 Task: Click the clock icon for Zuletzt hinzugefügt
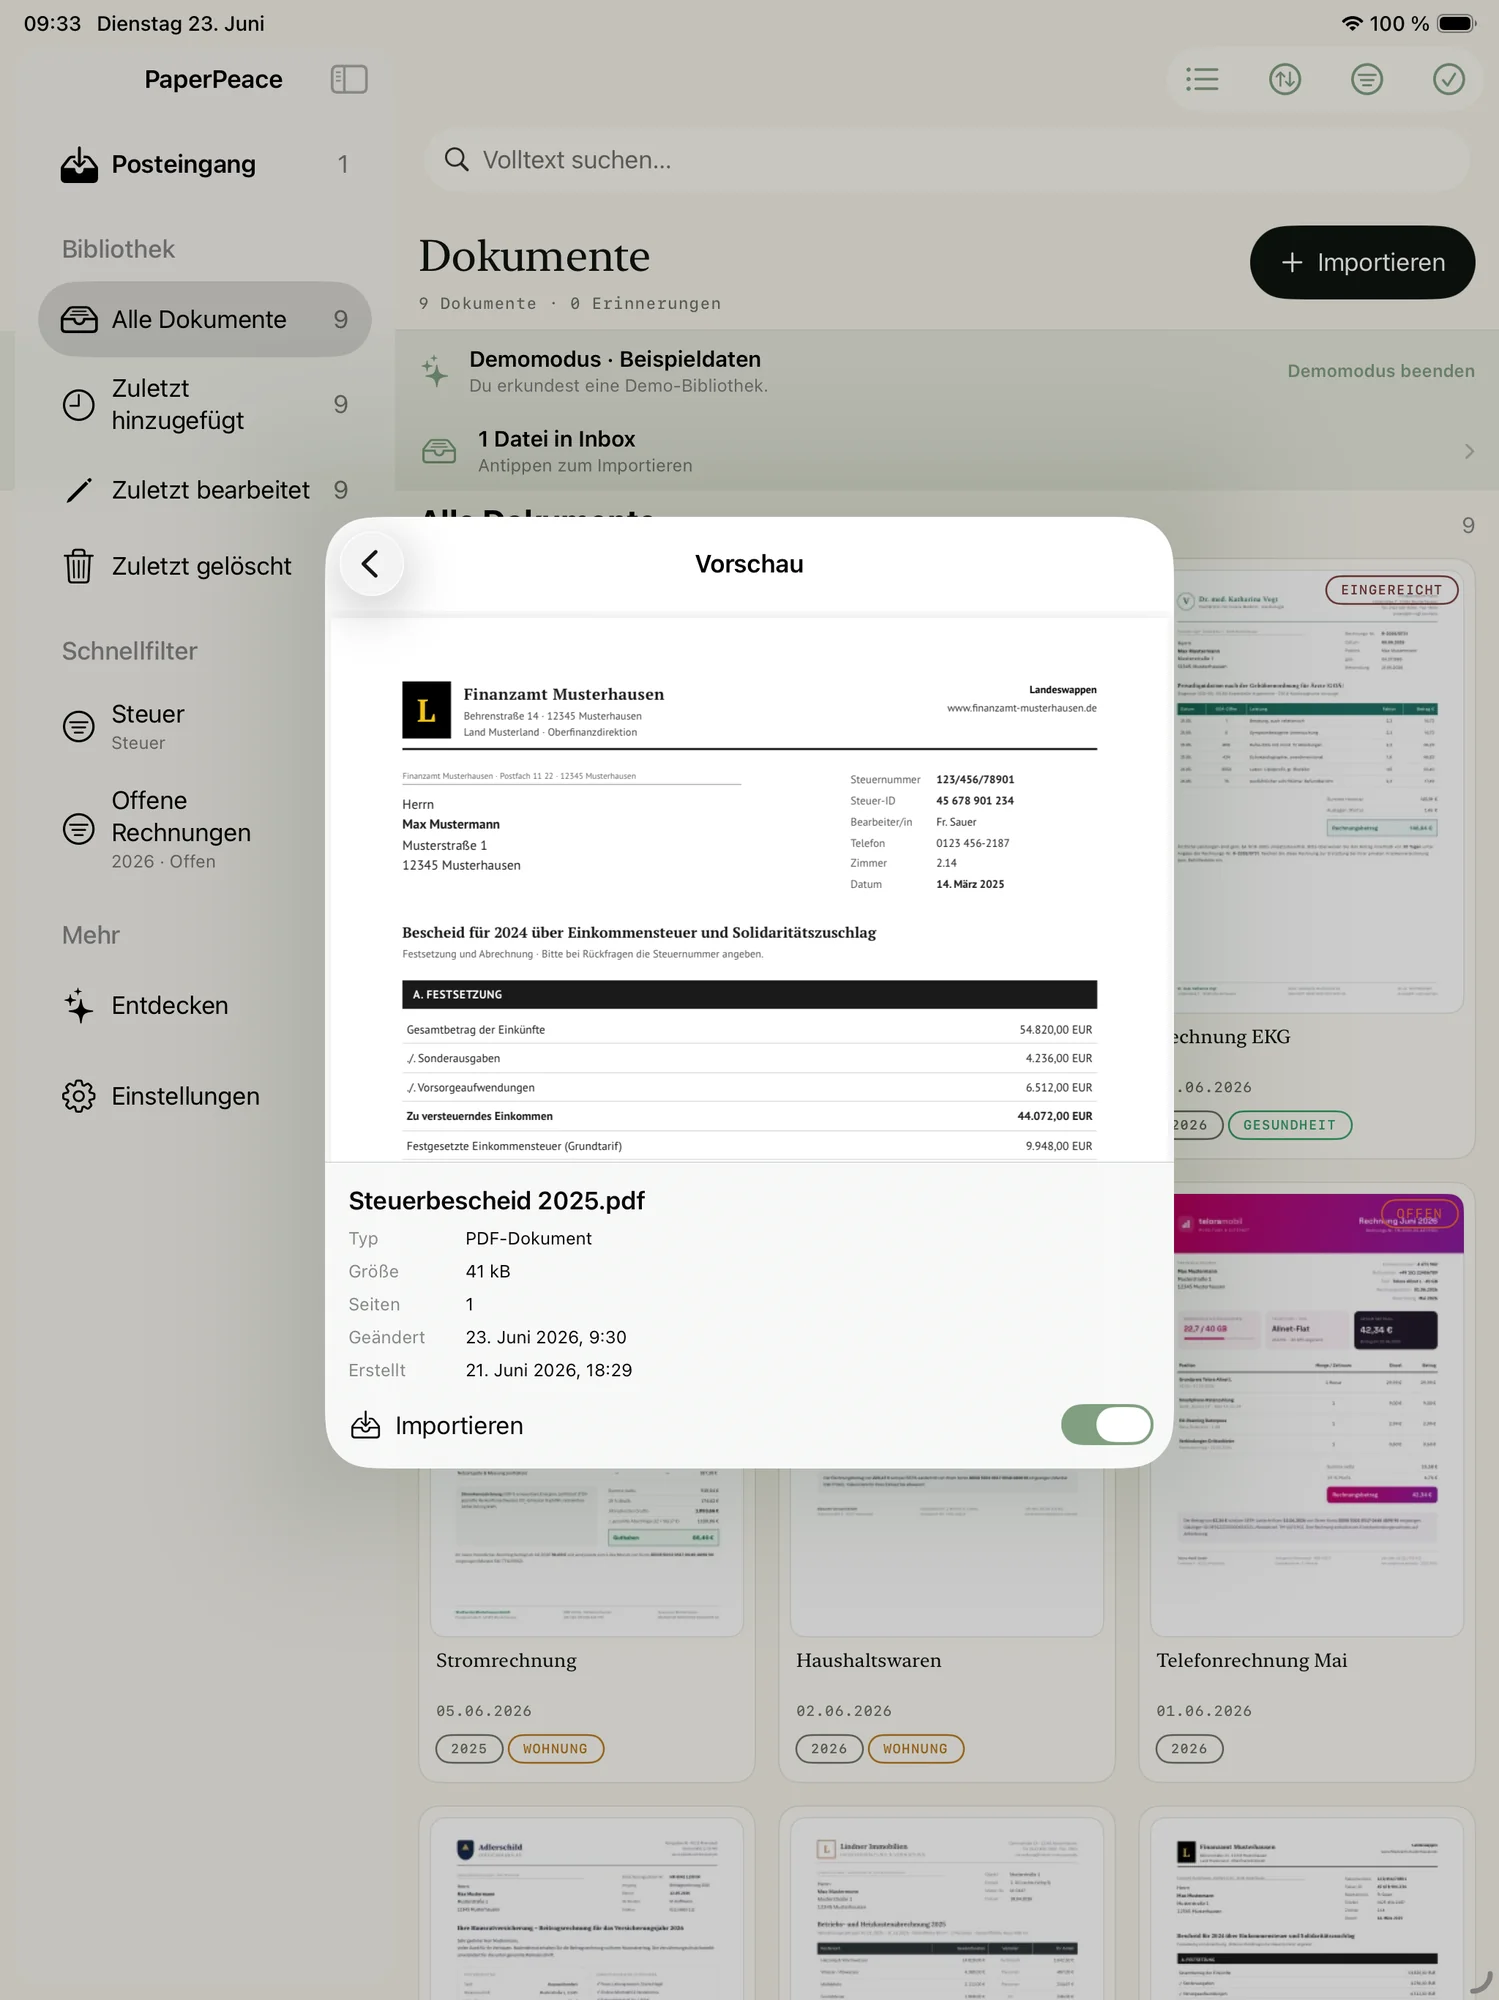point(79,404)
